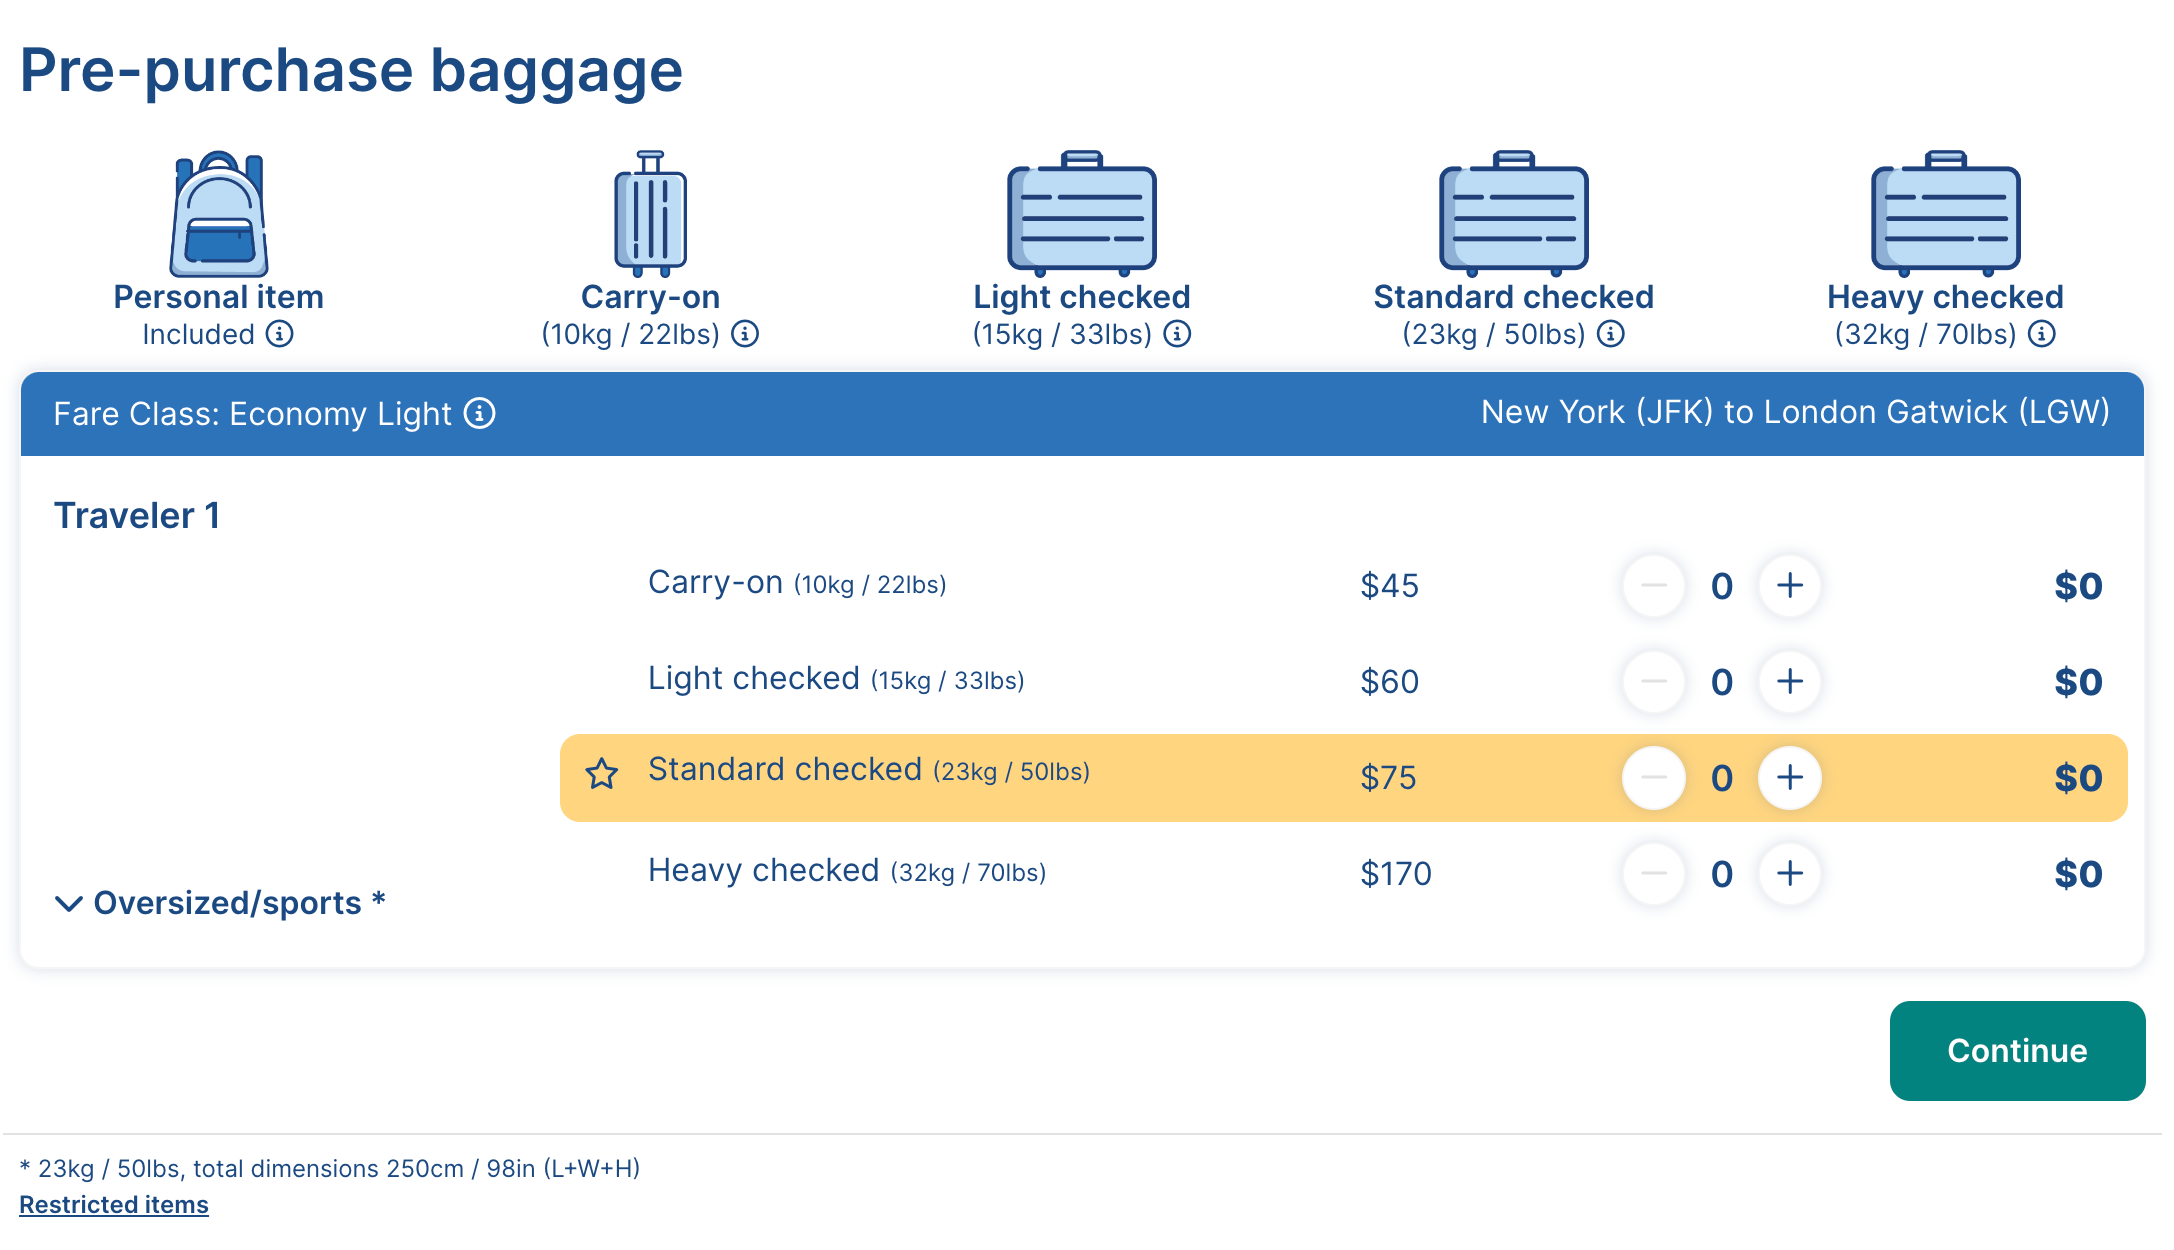
Task: Click the Continue button
Action: tap(2017, 1051)
